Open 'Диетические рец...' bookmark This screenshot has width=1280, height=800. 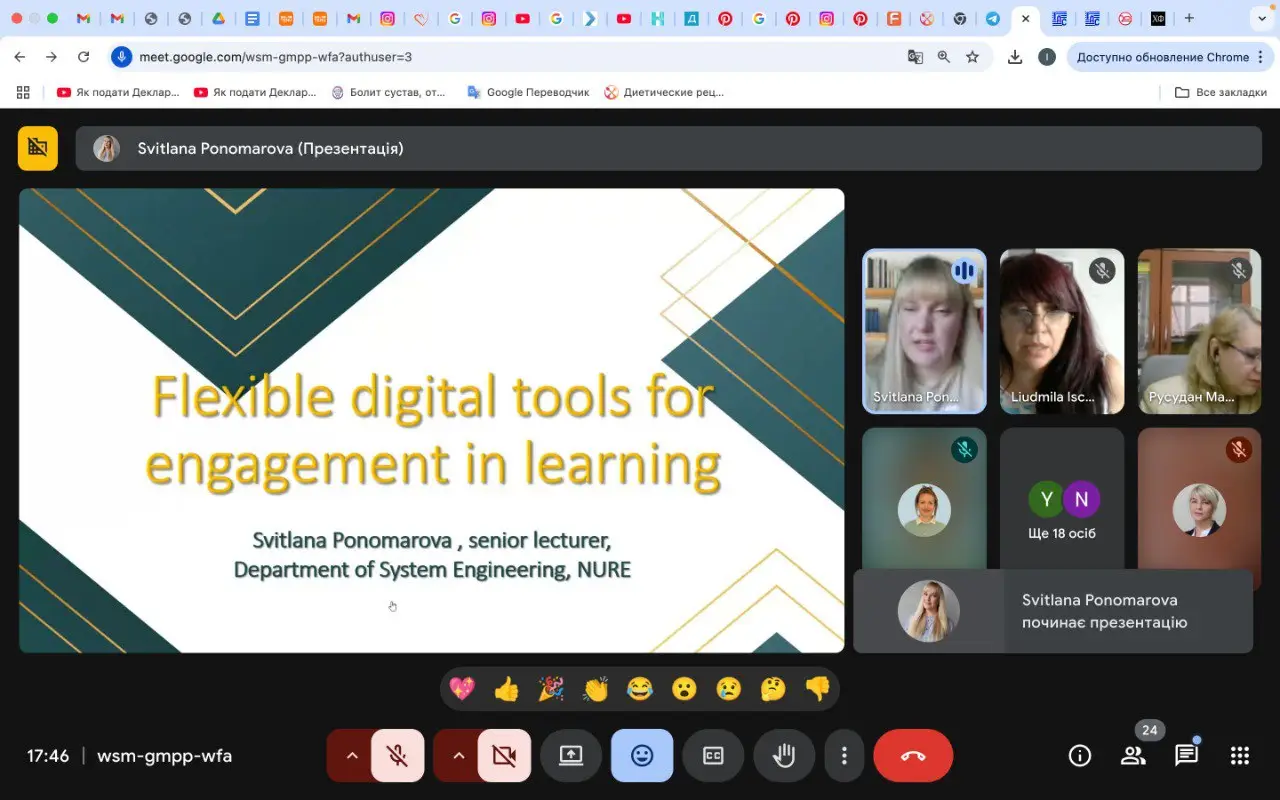coord(664,92)
